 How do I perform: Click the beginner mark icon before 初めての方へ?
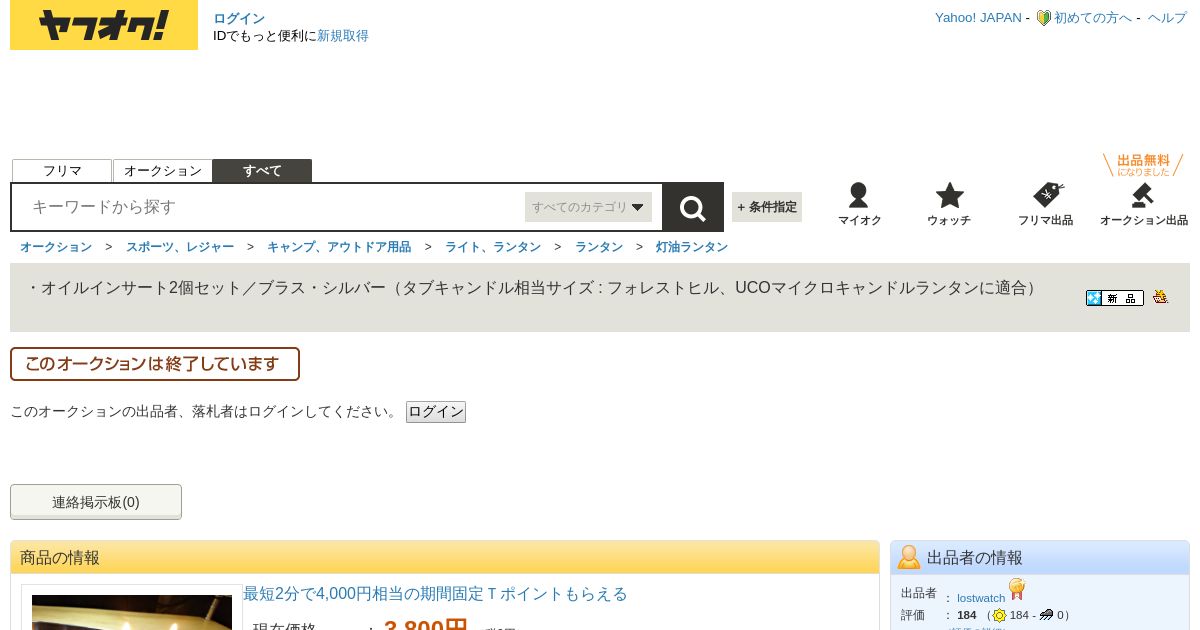point(1043,18)
